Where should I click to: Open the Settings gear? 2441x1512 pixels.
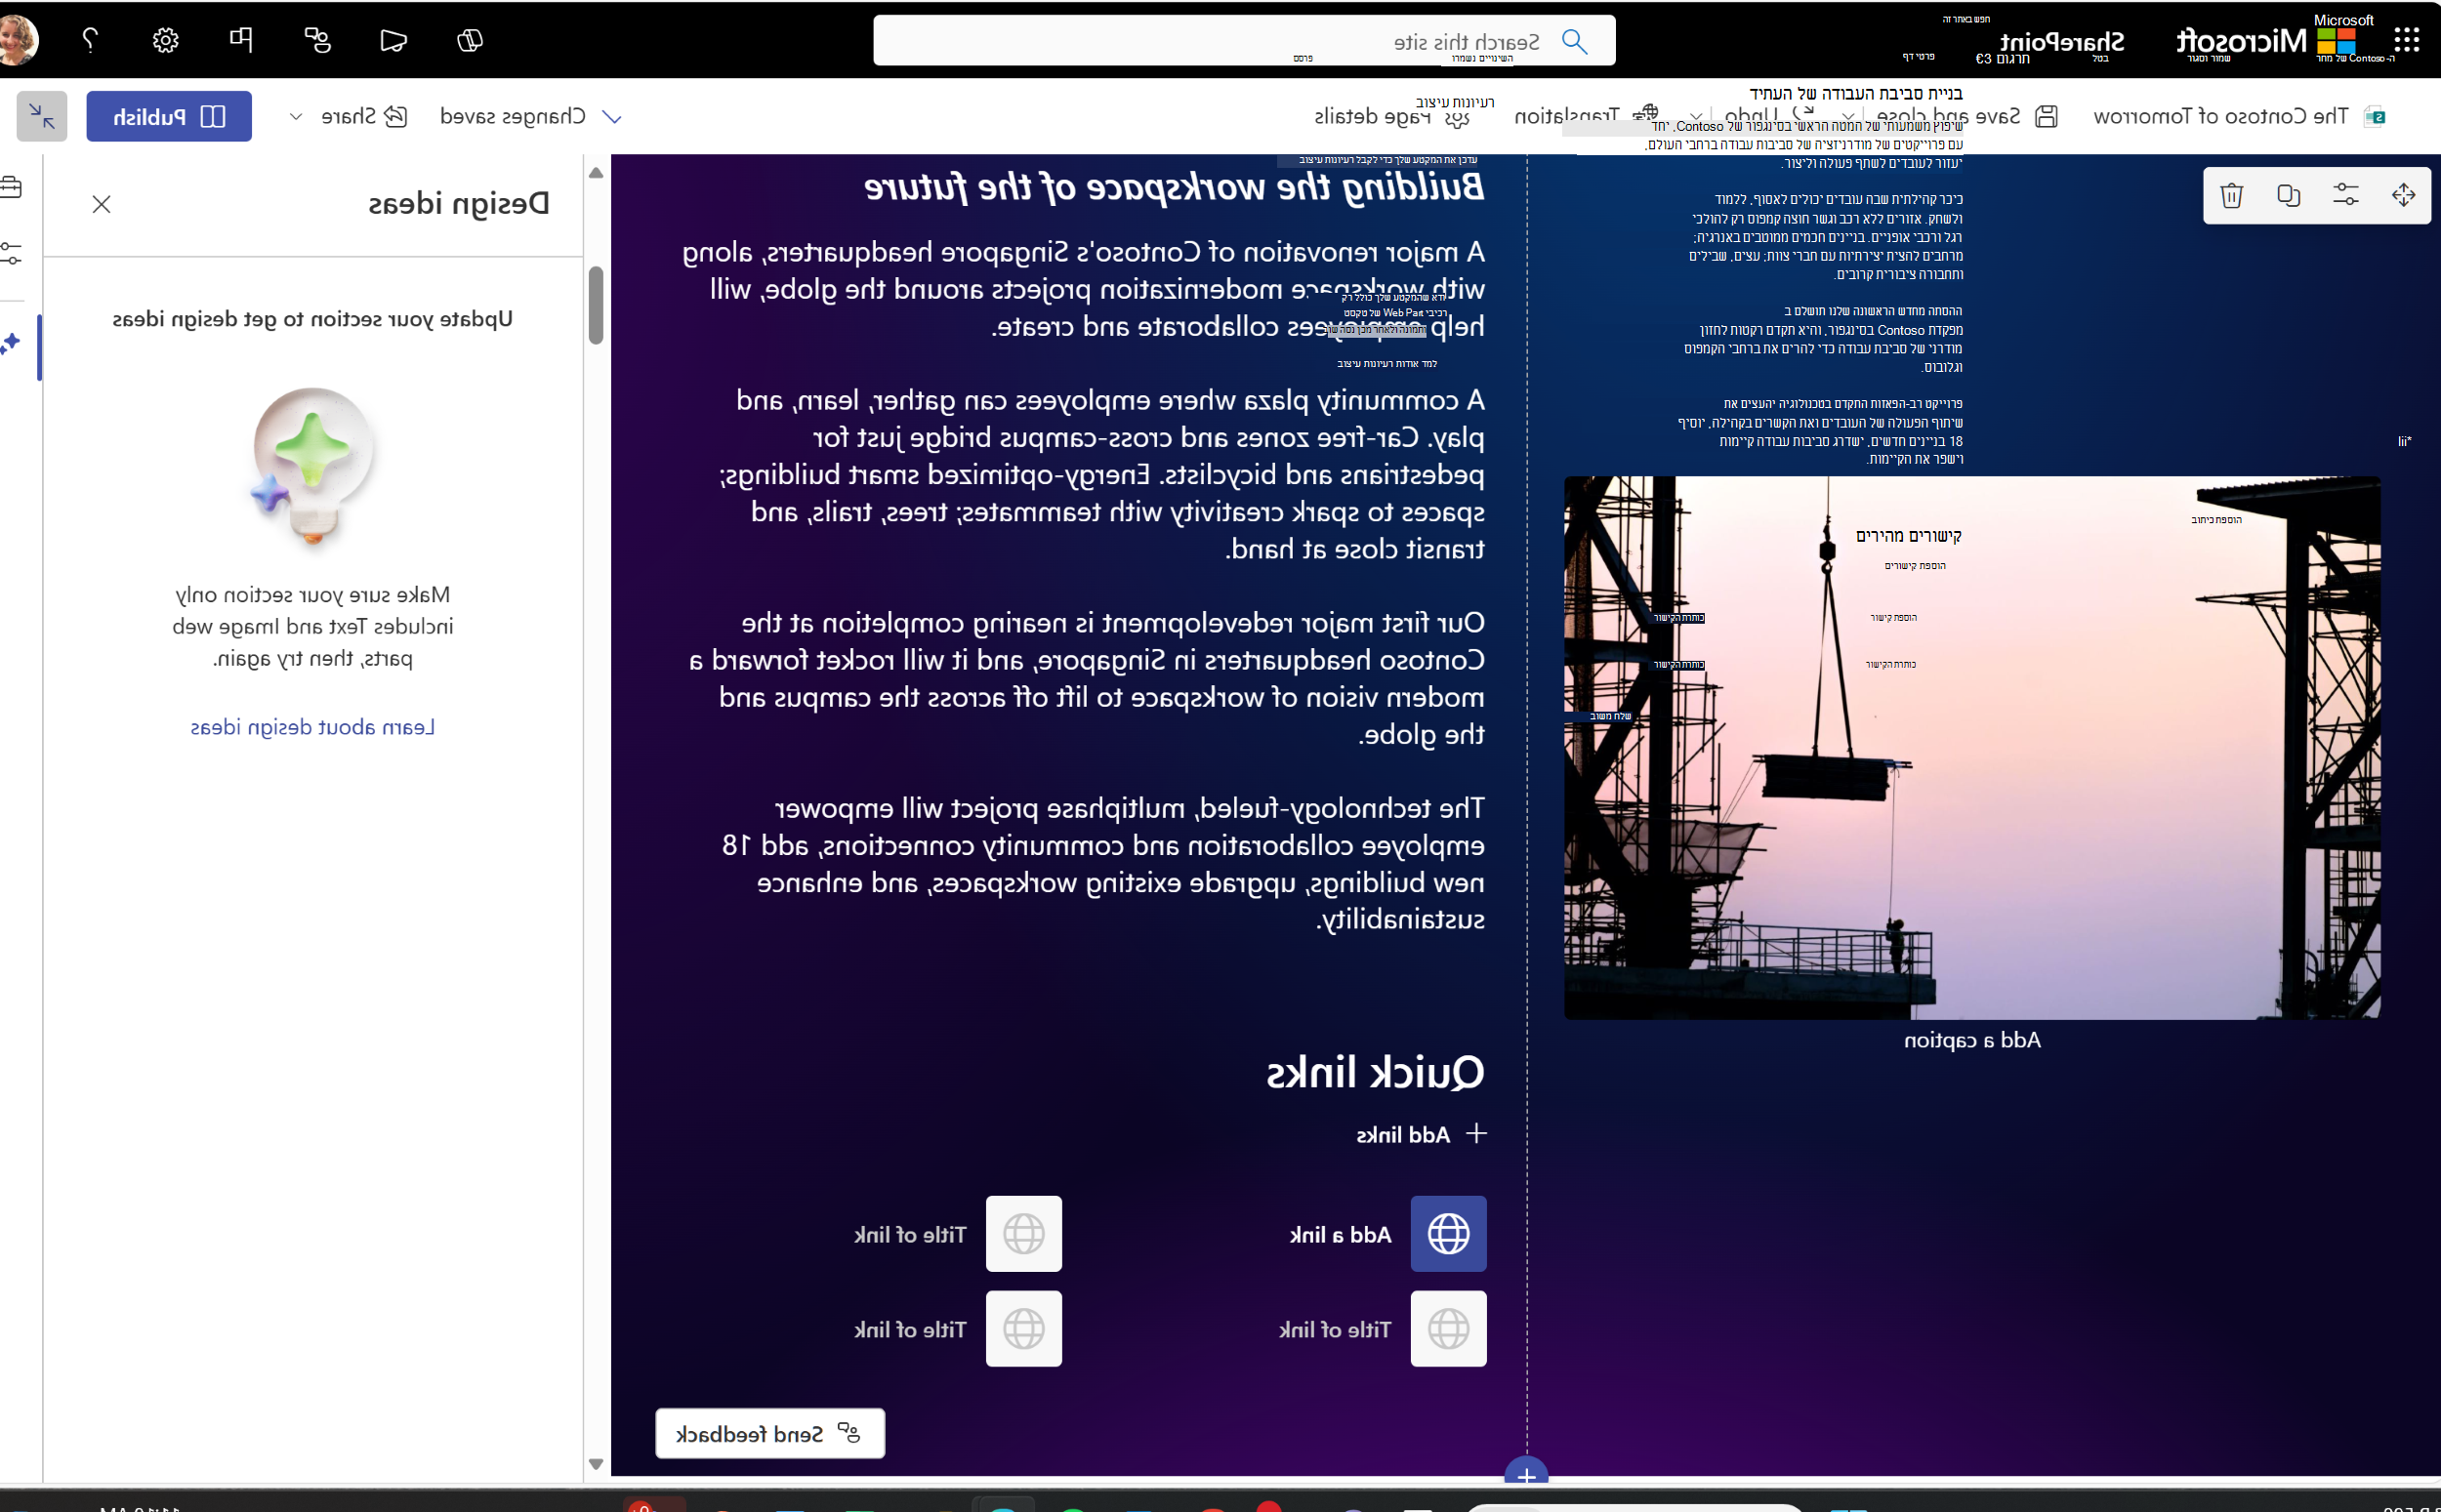[x=165, y=40]
